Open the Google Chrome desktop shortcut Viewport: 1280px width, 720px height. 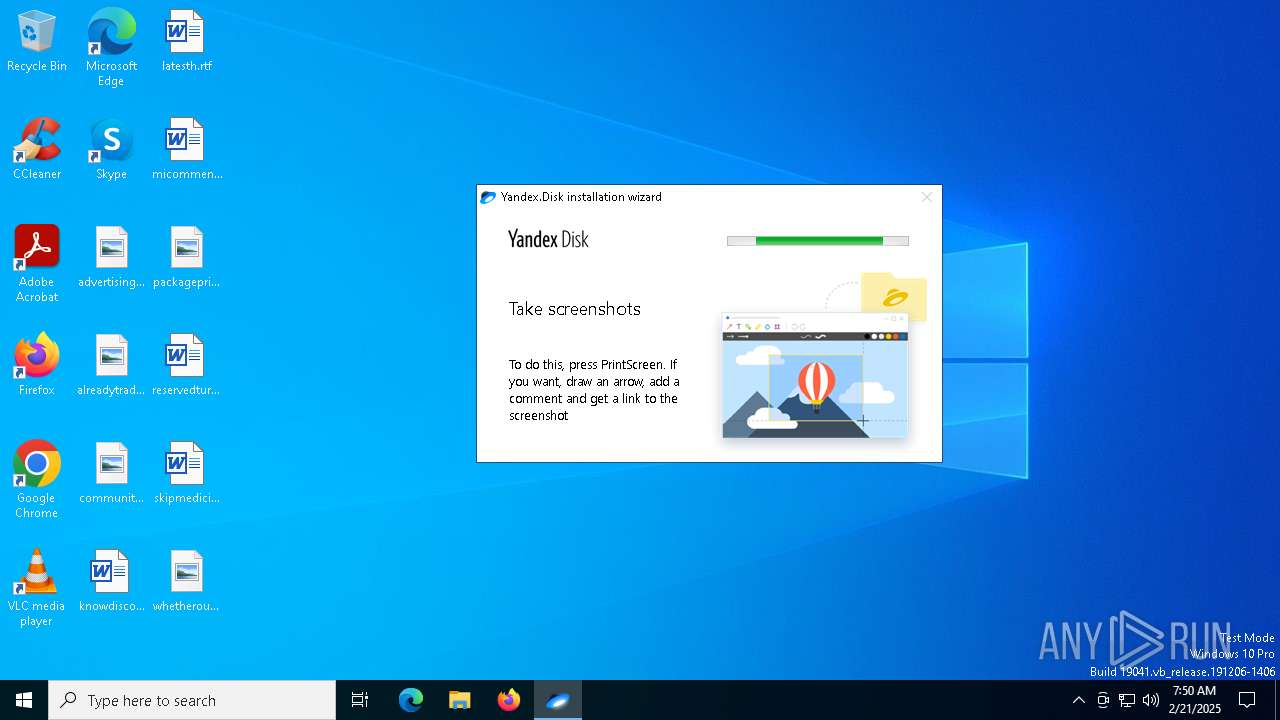(37, 480)
